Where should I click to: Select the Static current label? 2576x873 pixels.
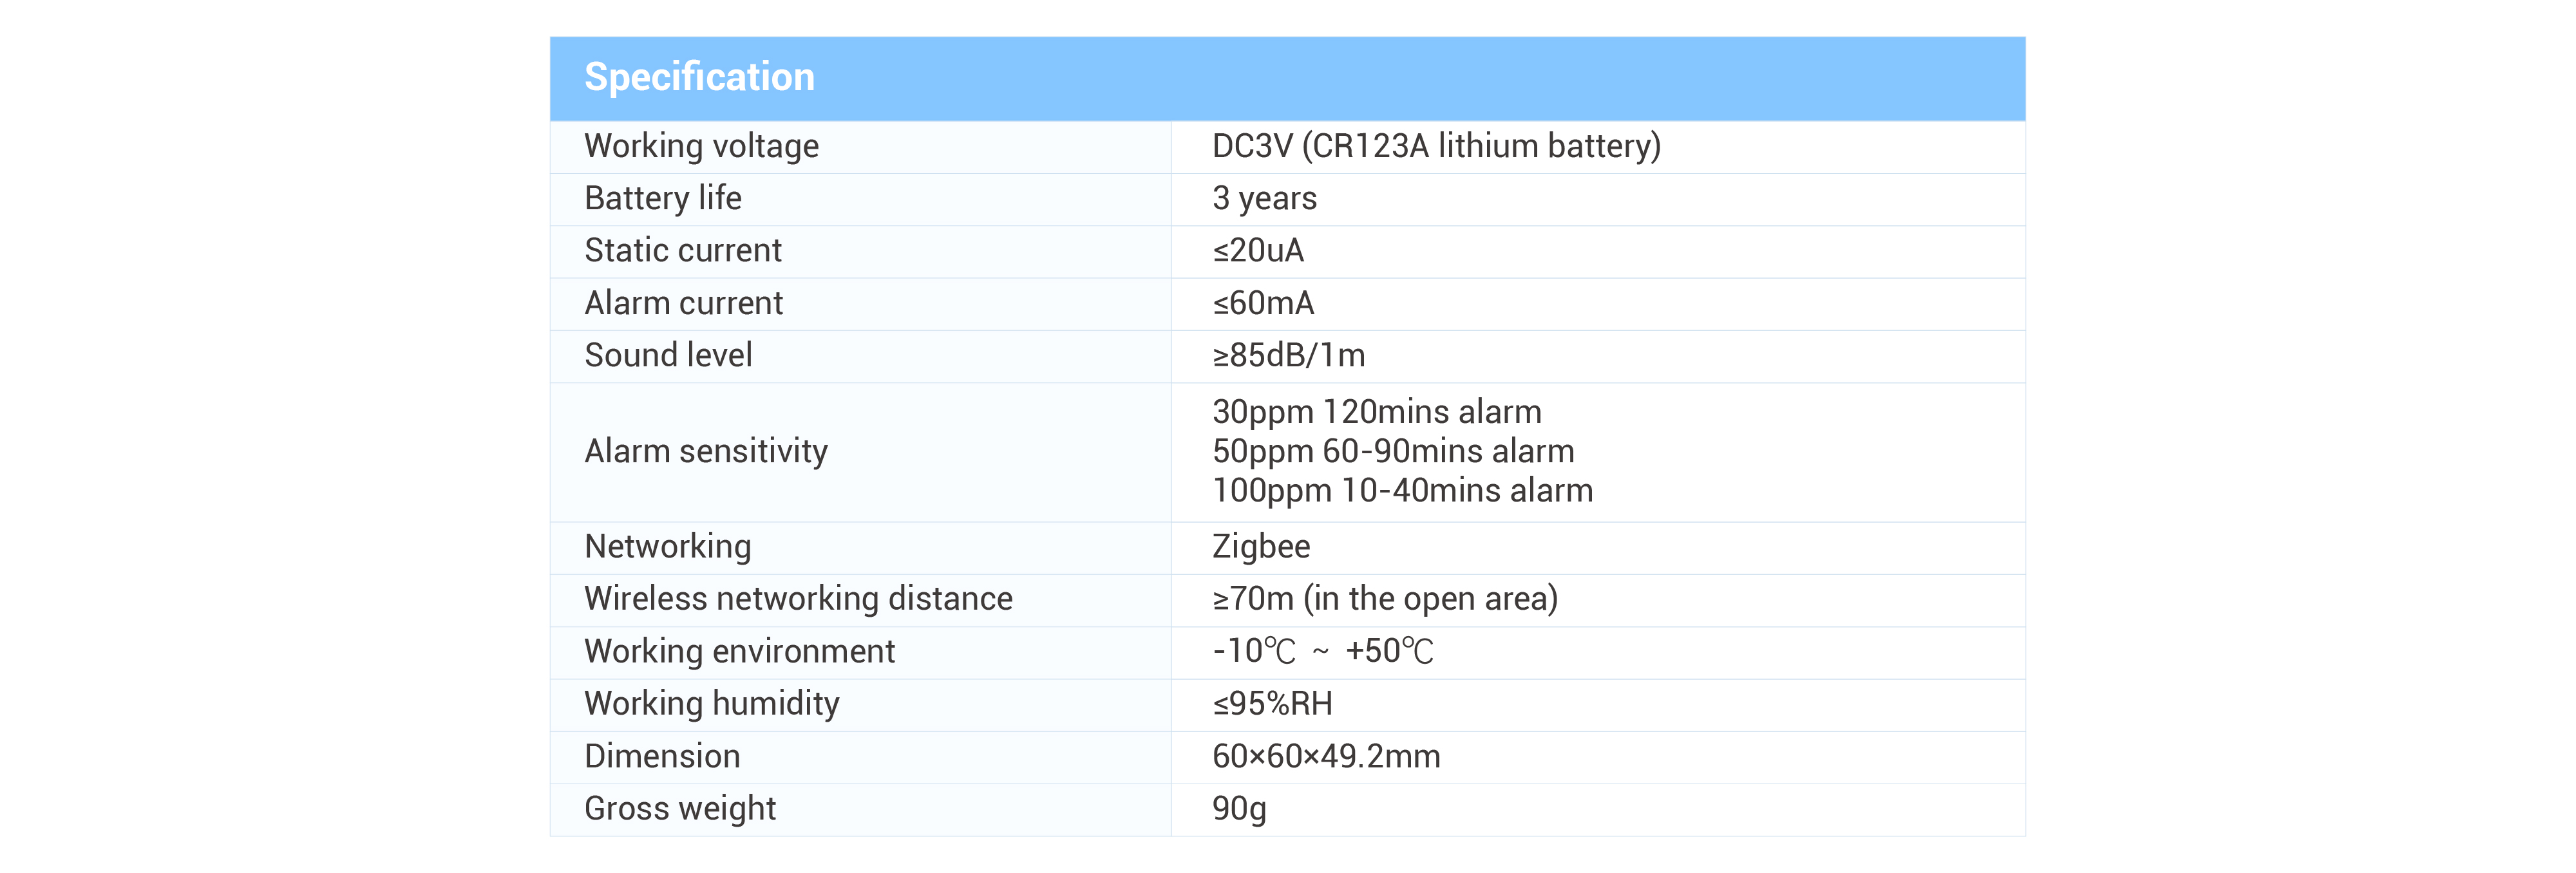pos(682,251)
